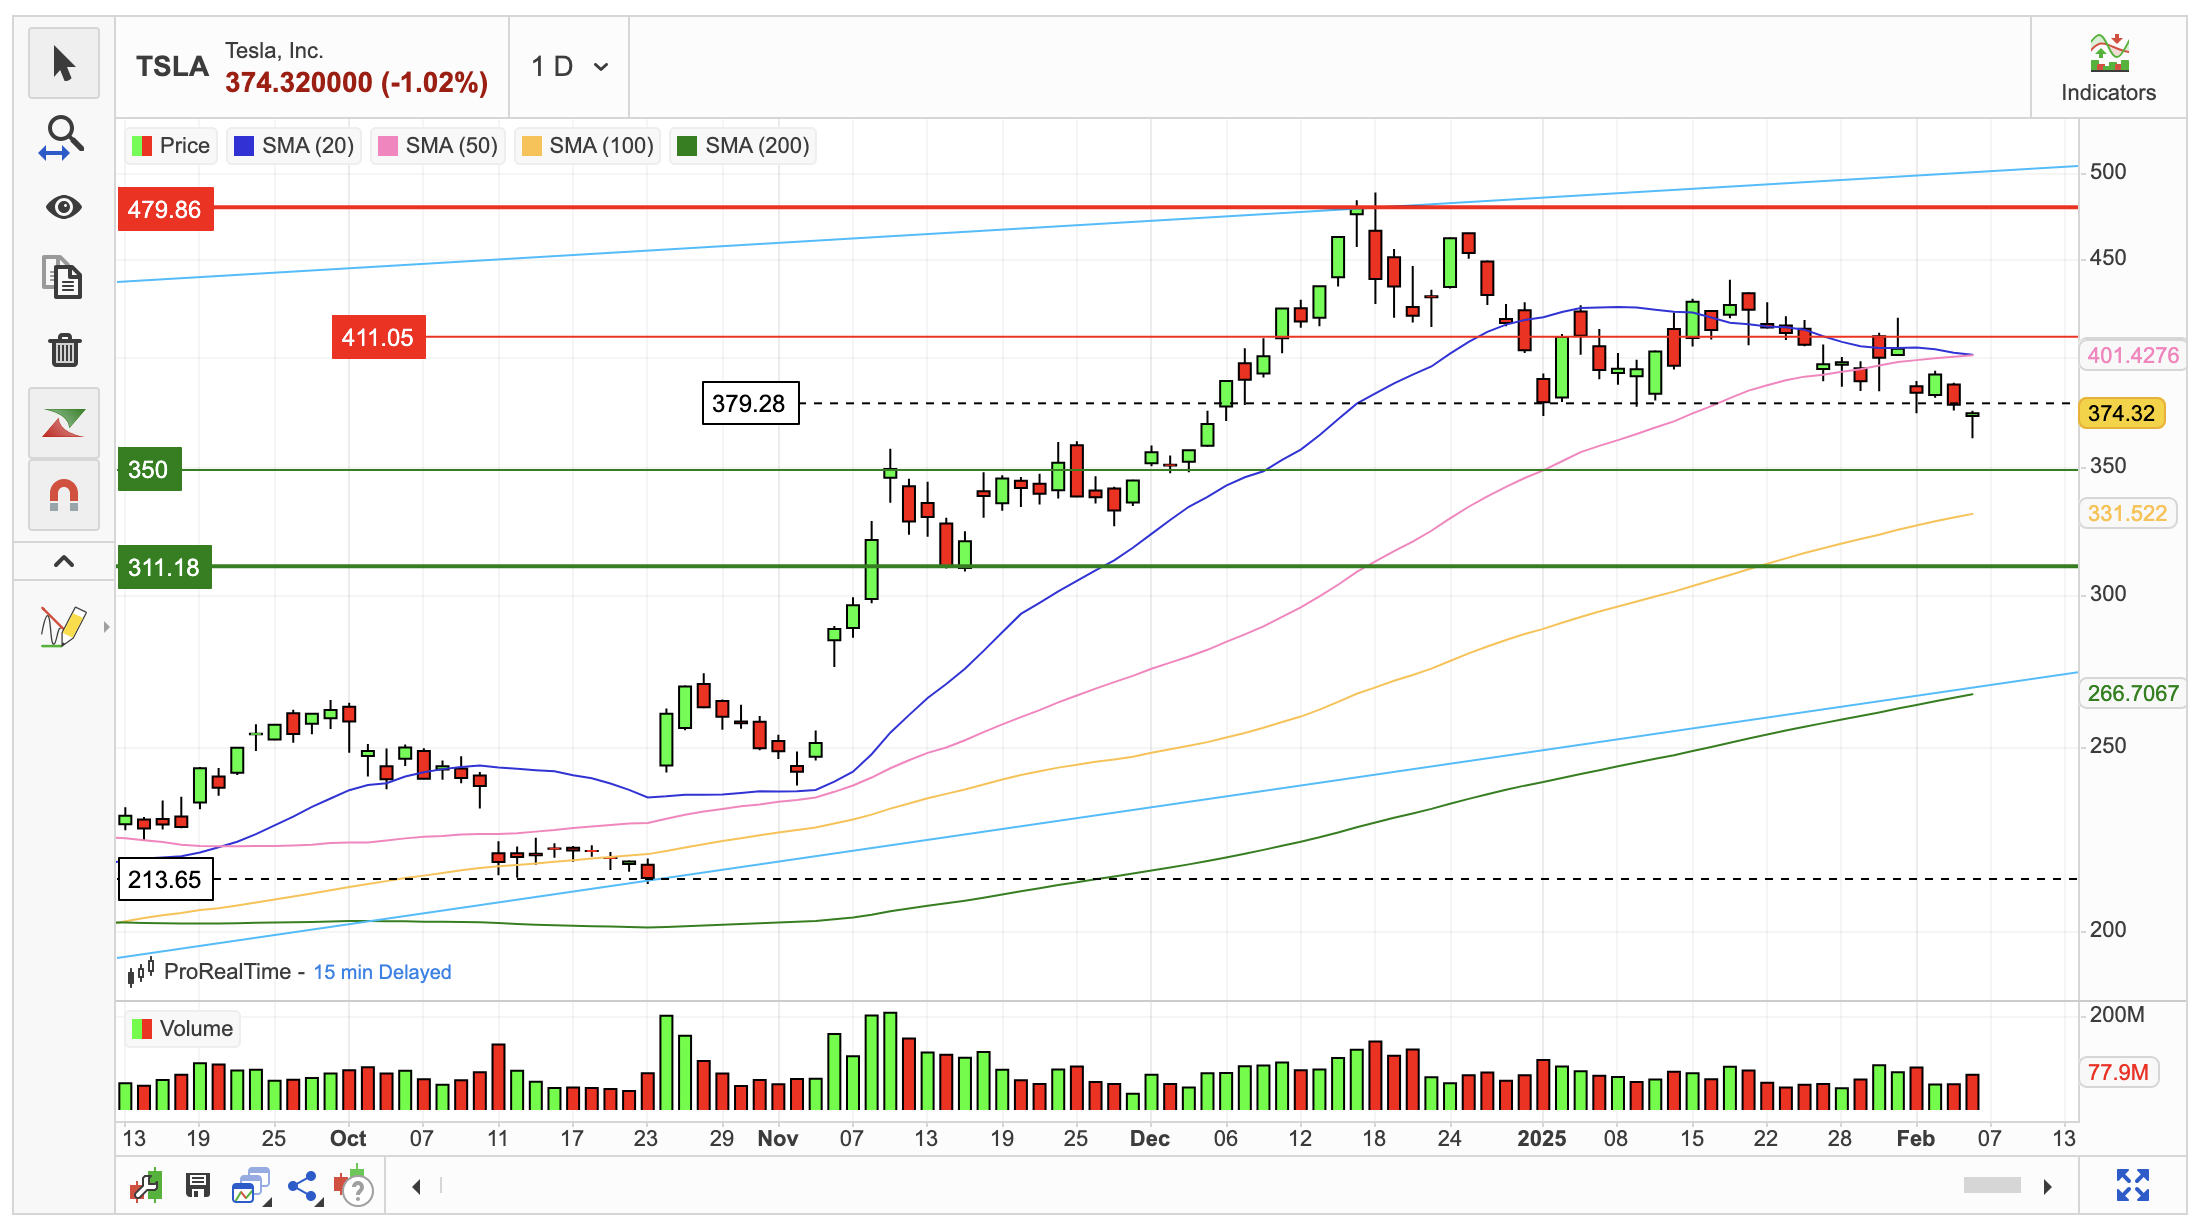The width and height of the screenshot is (2202, 1224).
Task: Toggle the SMA (200) legend item
Action: point(743,146)
